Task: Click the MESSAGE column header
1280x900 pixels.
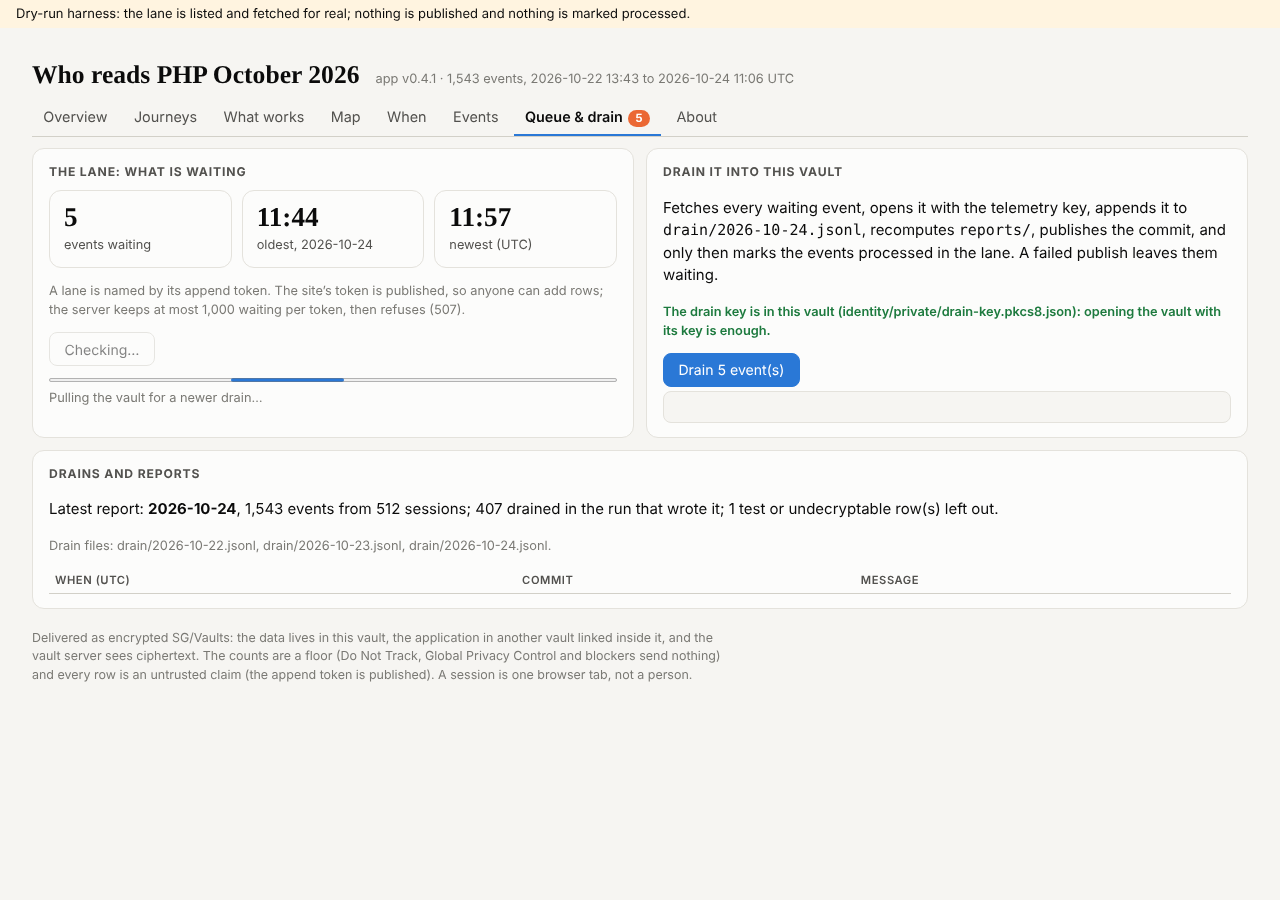Action: pyautogui.click(x=890, y=580)
